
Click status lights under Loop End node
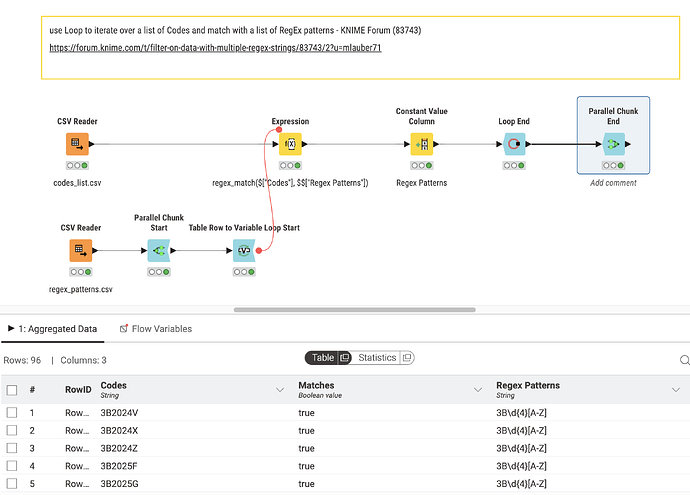point(514,165)
